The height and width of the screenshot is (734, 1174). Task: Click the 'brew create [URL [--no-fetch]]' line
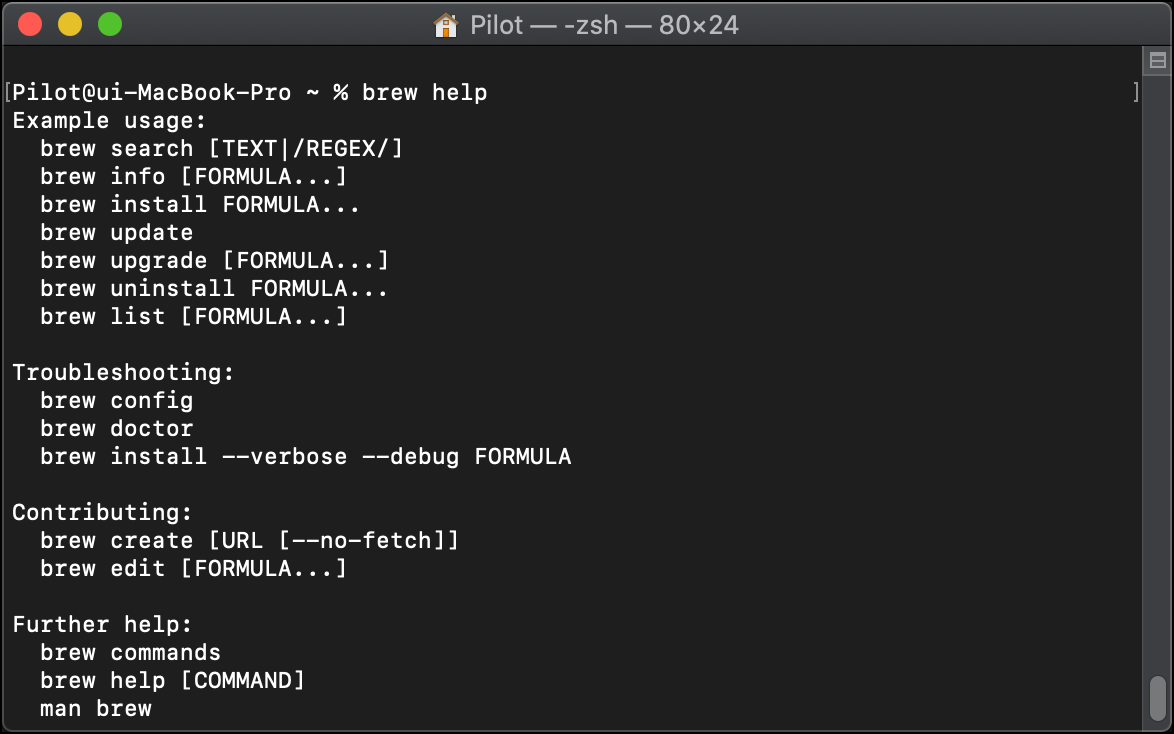click(249, 541)
